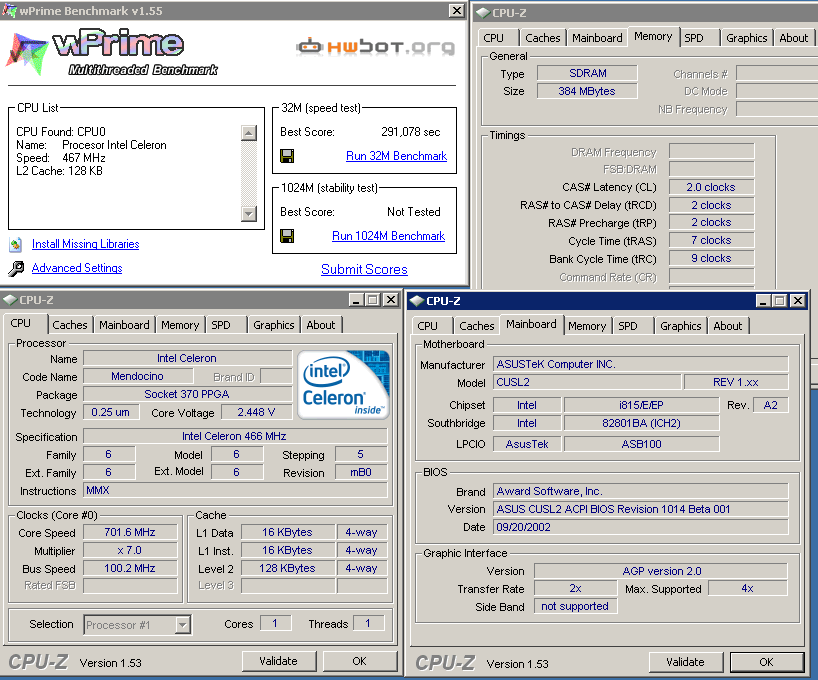The height and width of the screenshot is (680, 818).
Task: Run the 32M Benchmark
Action: tap(396, 156)
